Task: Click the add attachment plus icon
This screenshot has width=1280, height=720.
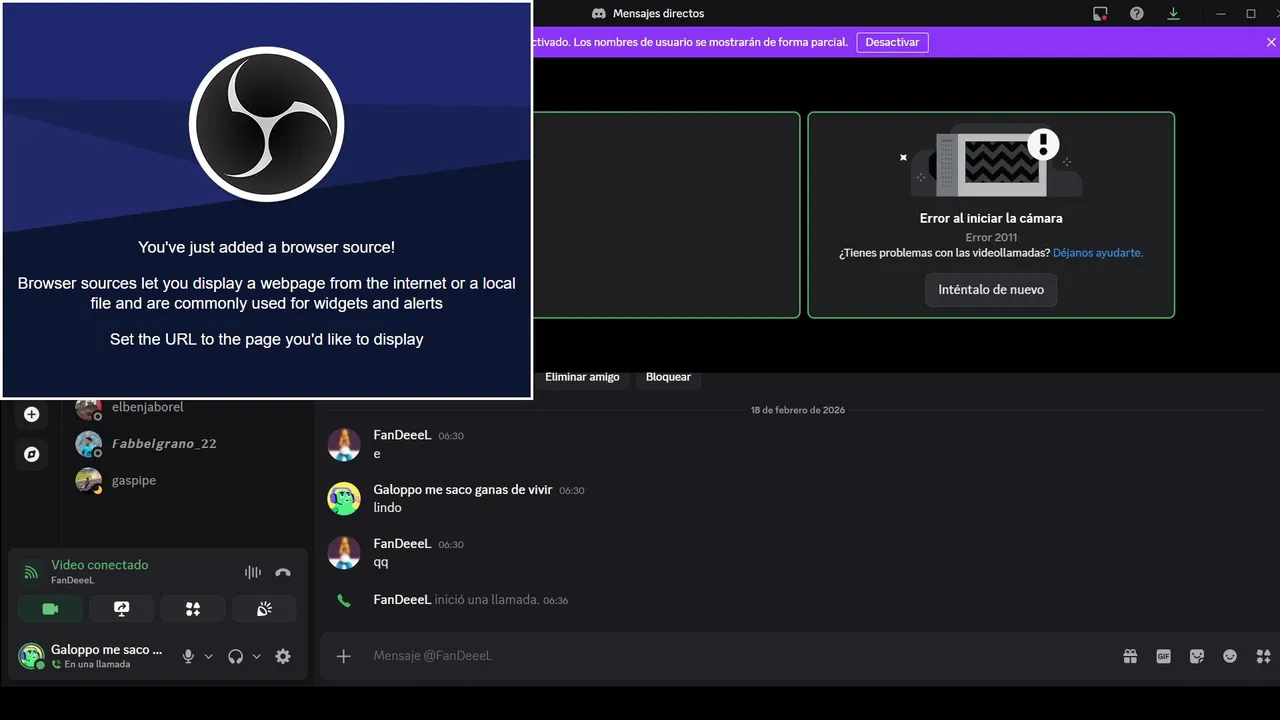Action: (343, 656)
